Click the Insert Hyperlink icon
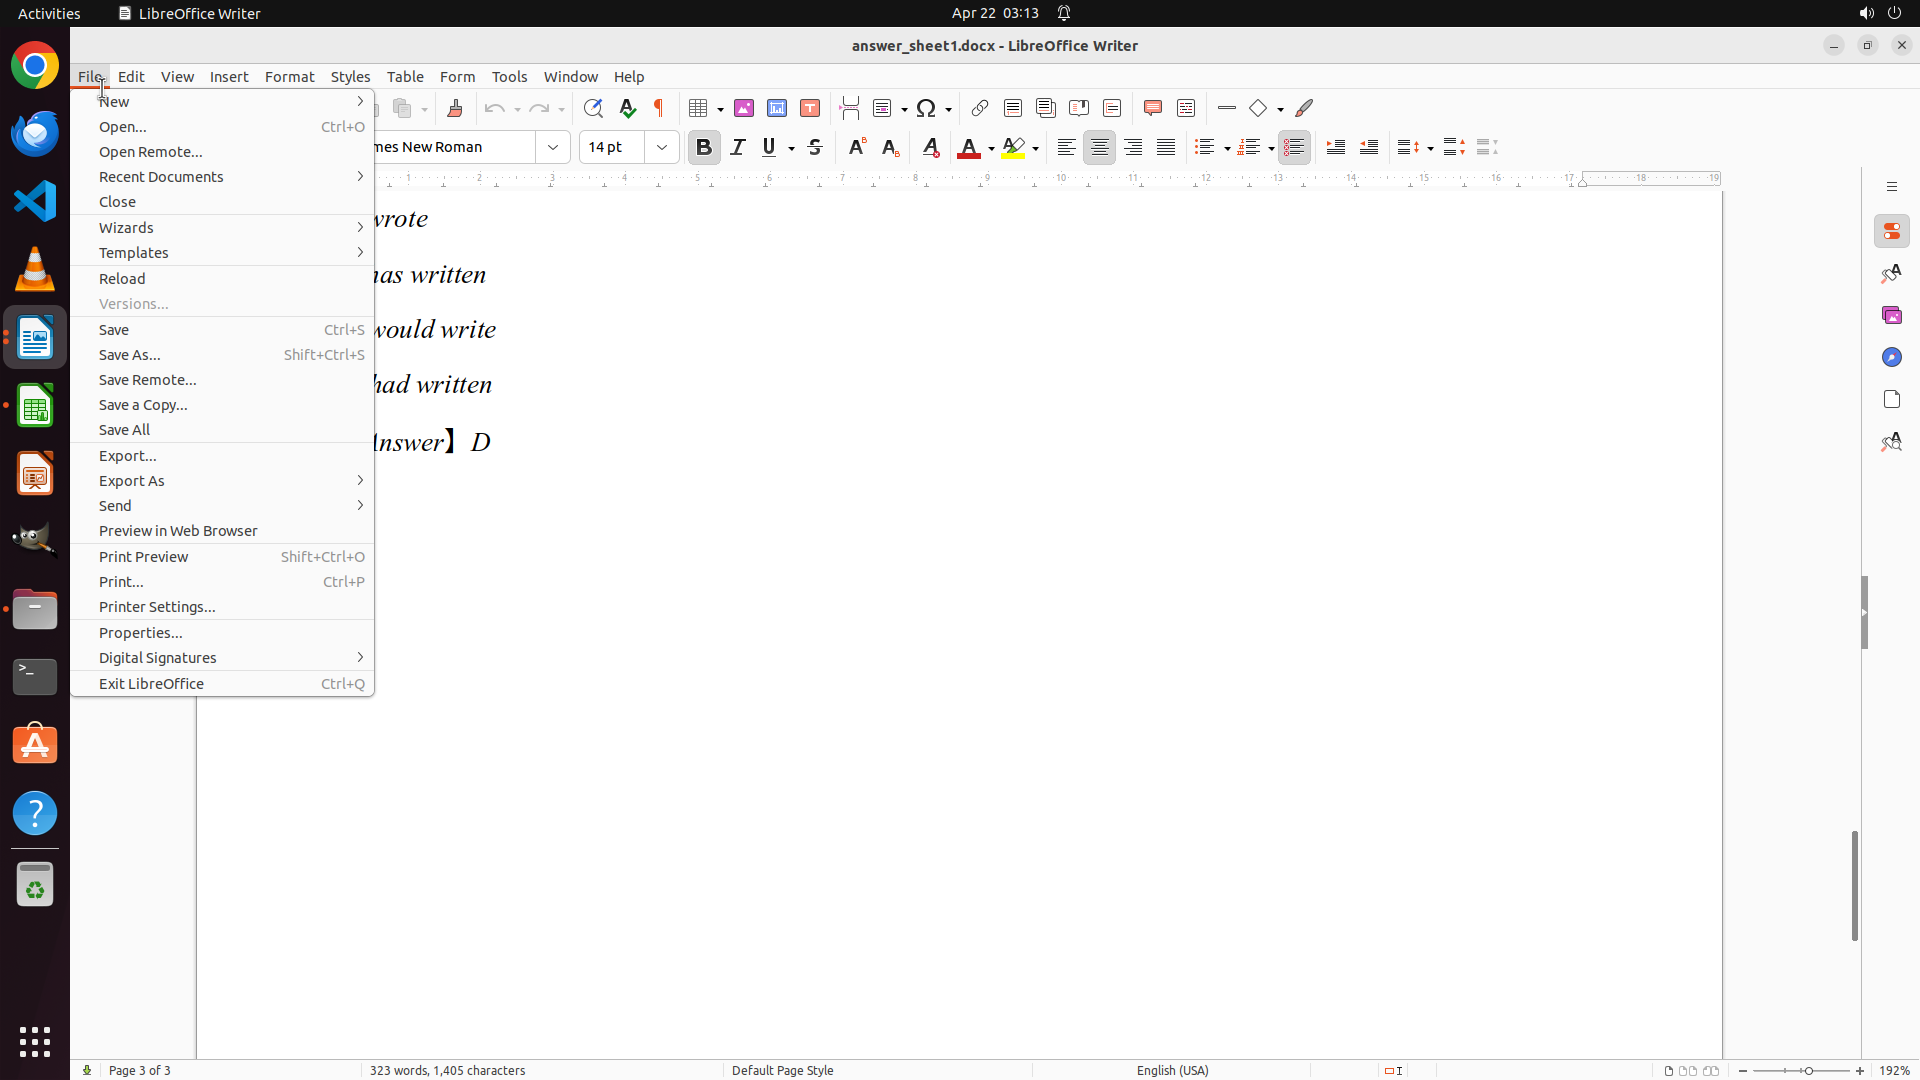Viewport: 1920px width, 1080px height. (x=980, y=108)
